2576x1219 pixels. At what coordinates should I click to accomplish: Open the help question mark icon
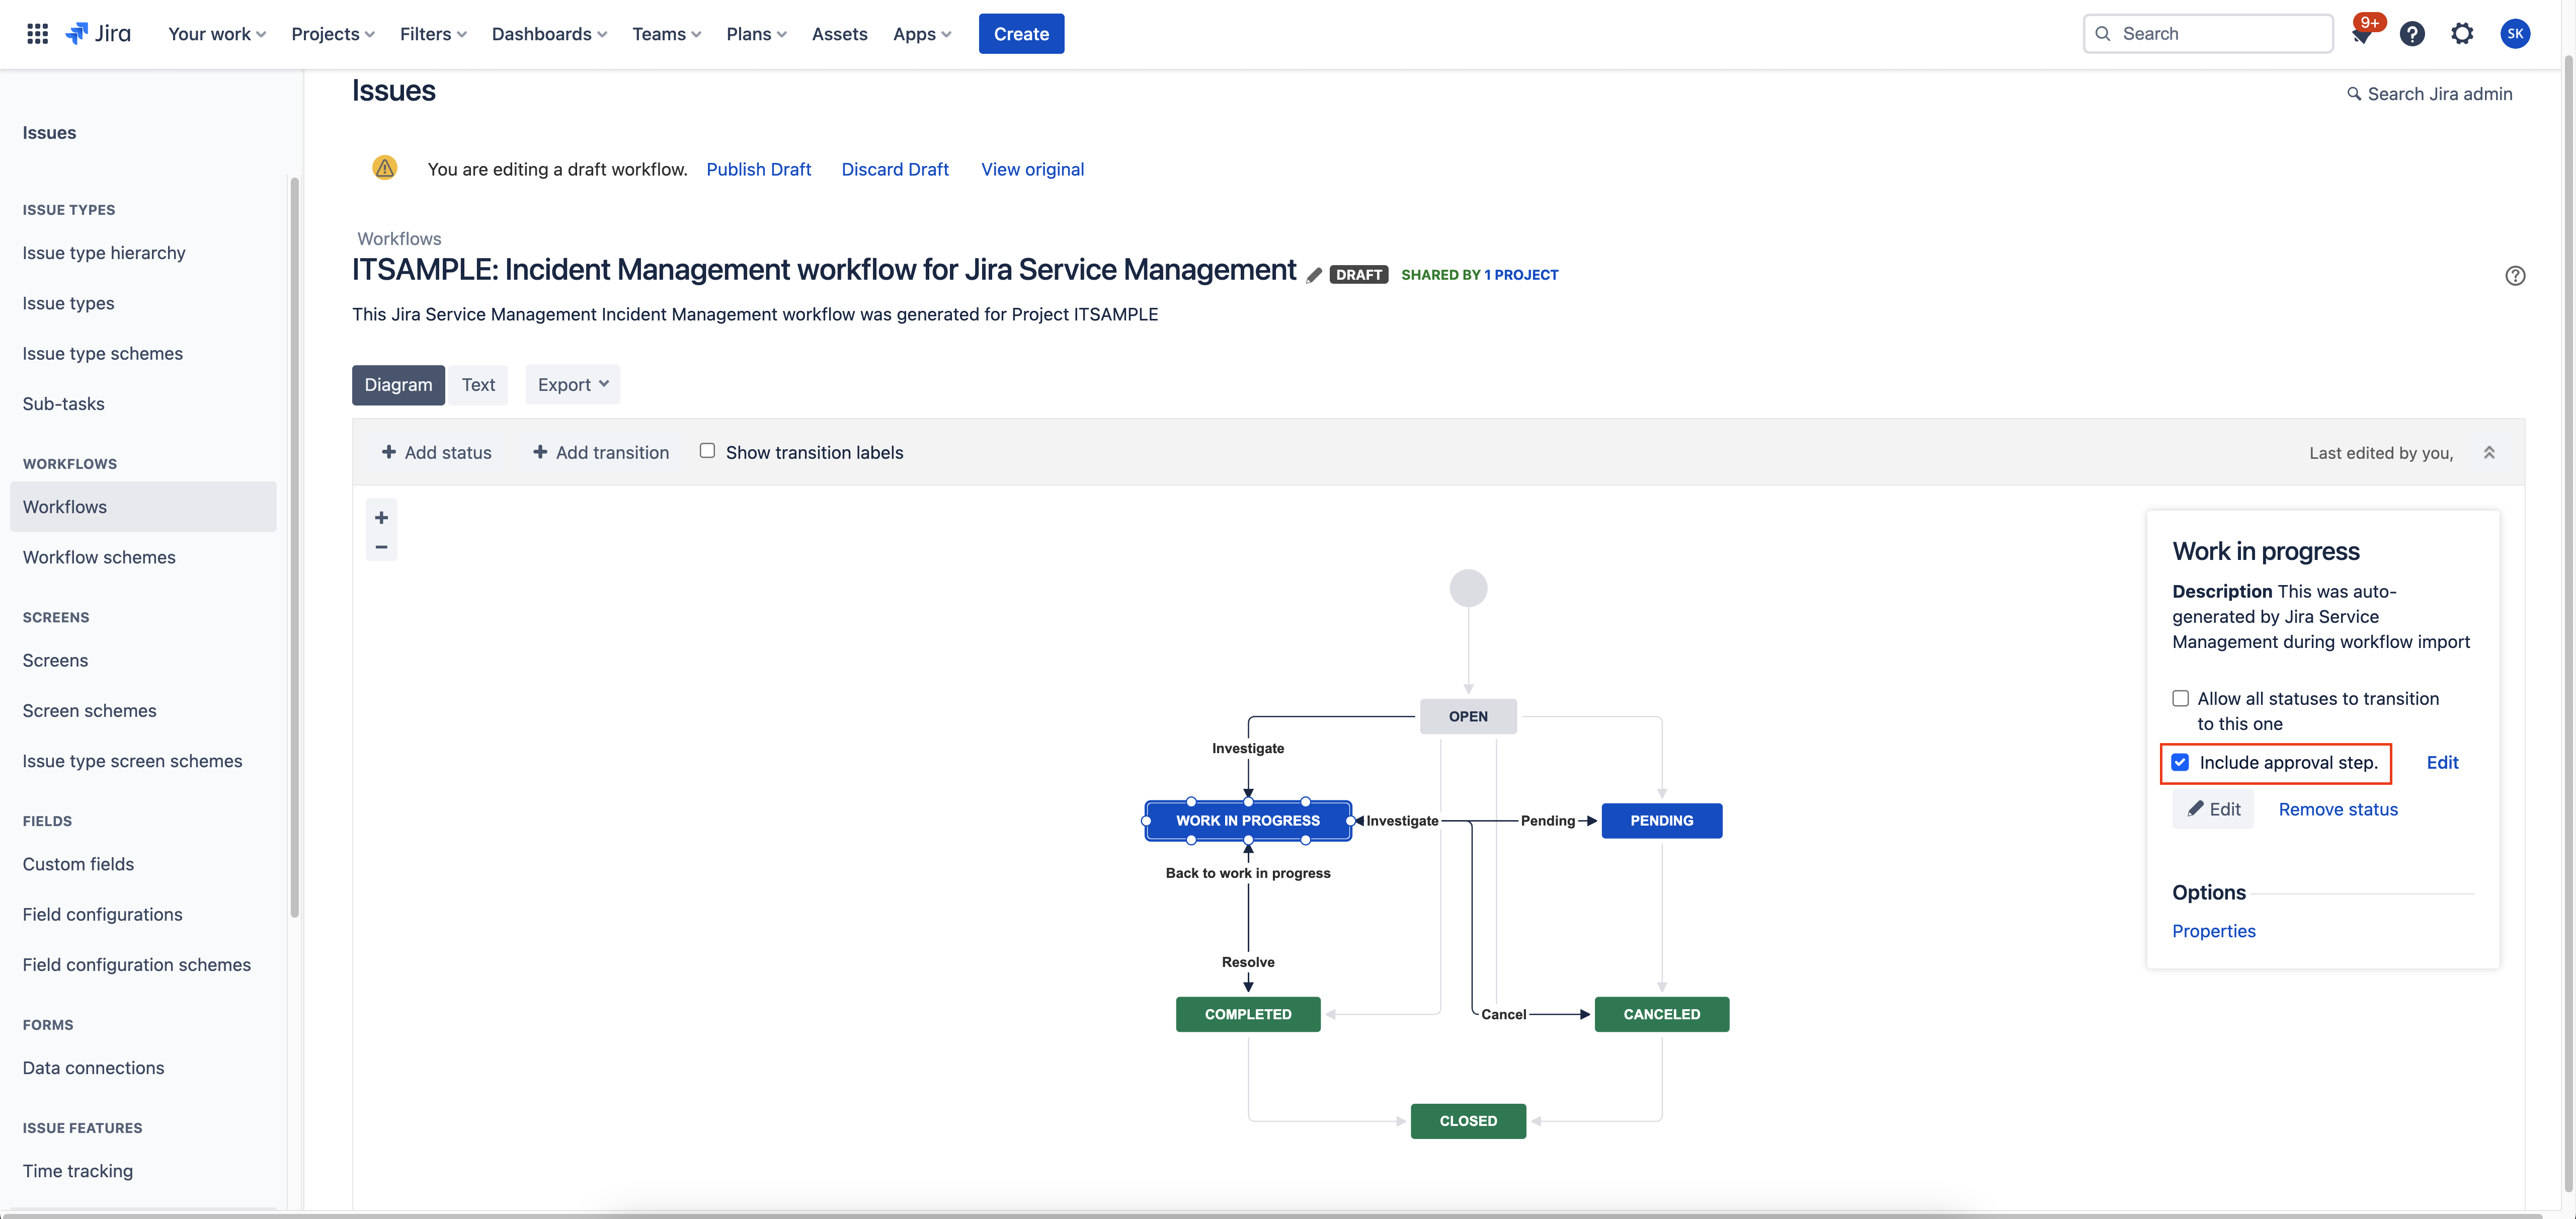point(2412,34)
